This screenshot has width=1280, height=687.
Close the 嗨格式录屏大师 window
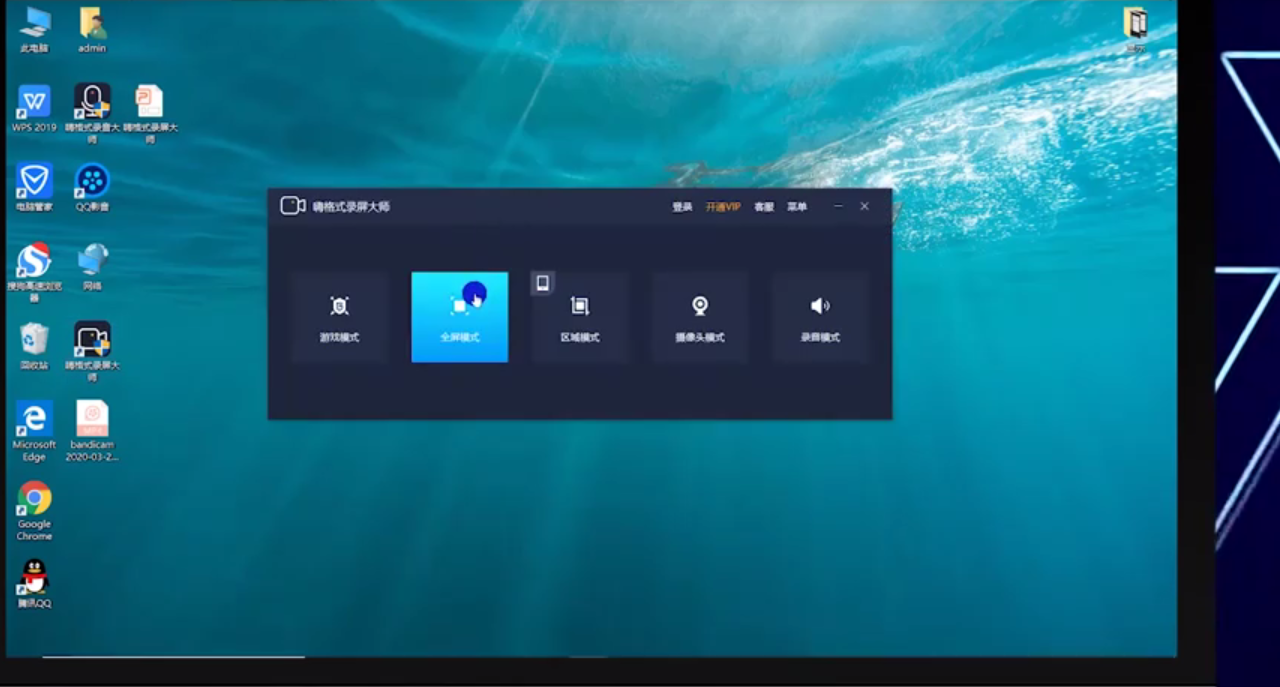point(864,206)
